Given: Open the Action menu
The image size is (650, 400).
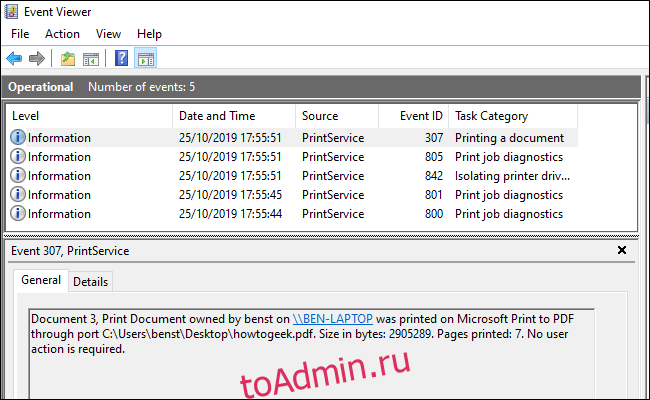Looking at the screenshot, I should 62,34.
